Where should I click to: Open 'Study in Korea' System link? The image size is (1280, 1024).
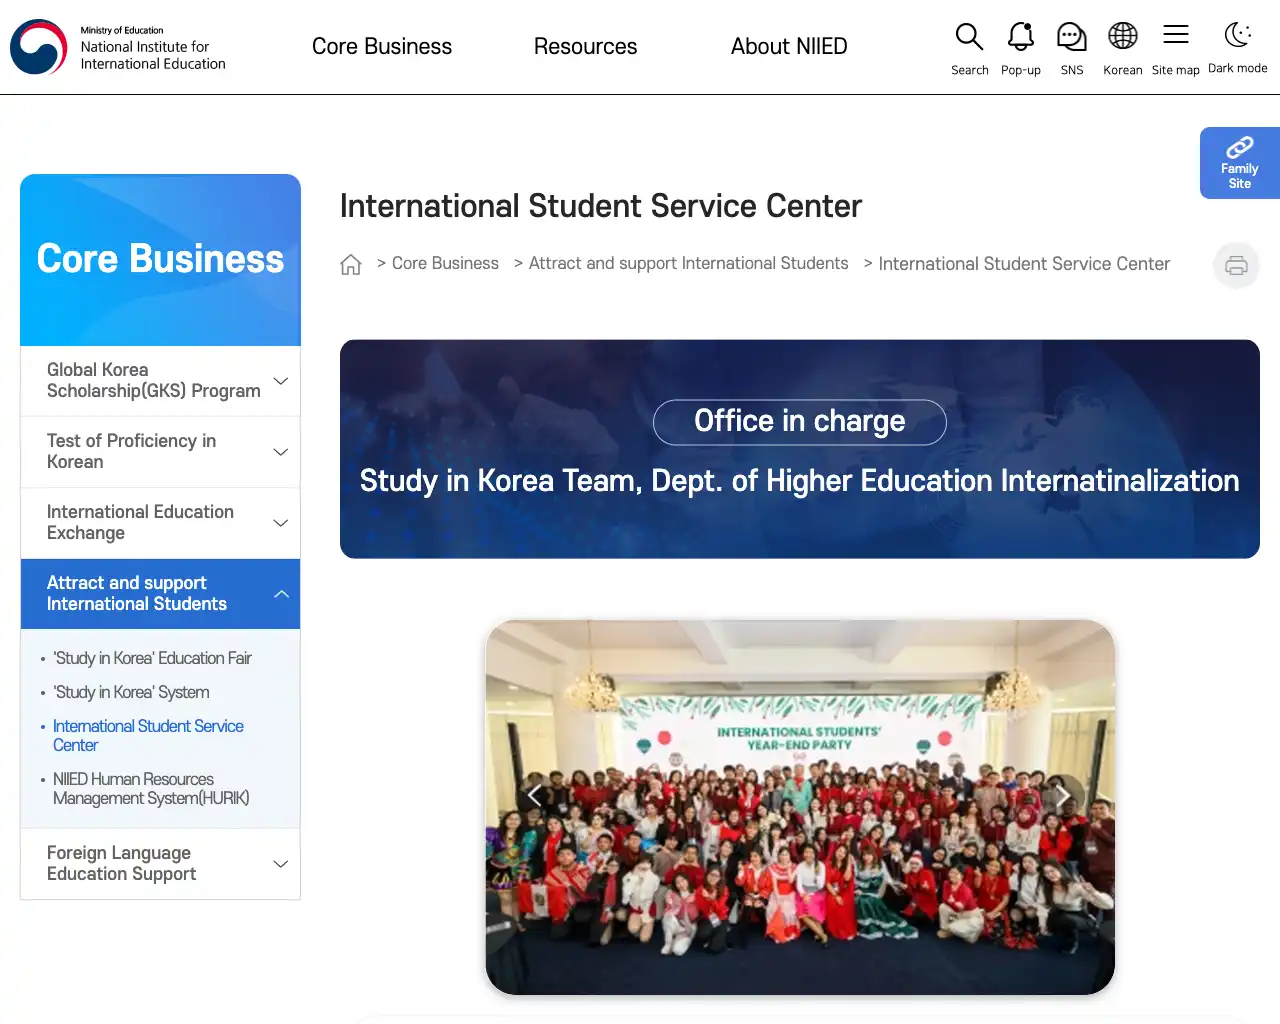tap(131, 692)
